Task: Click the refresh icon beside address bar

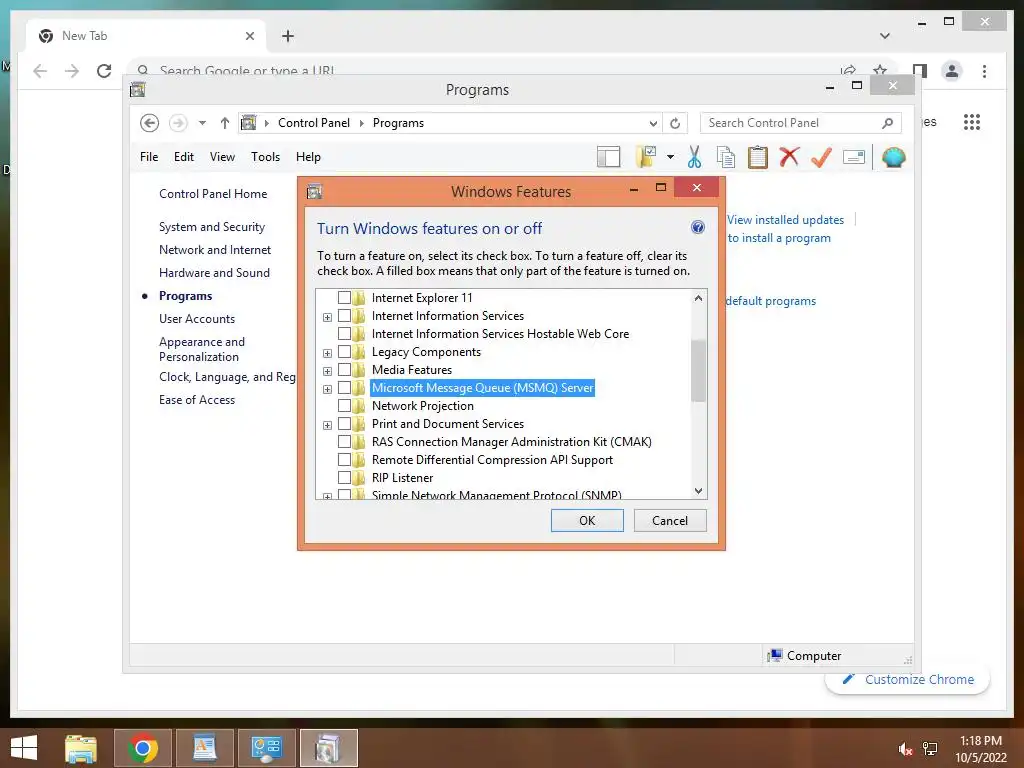Action: [675, 123]
